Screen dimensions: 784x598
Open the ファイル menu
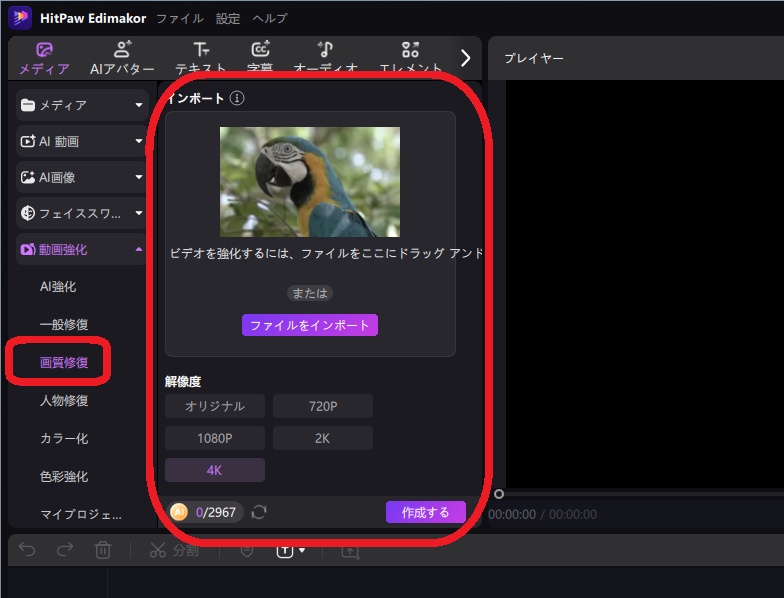(180, 18)
